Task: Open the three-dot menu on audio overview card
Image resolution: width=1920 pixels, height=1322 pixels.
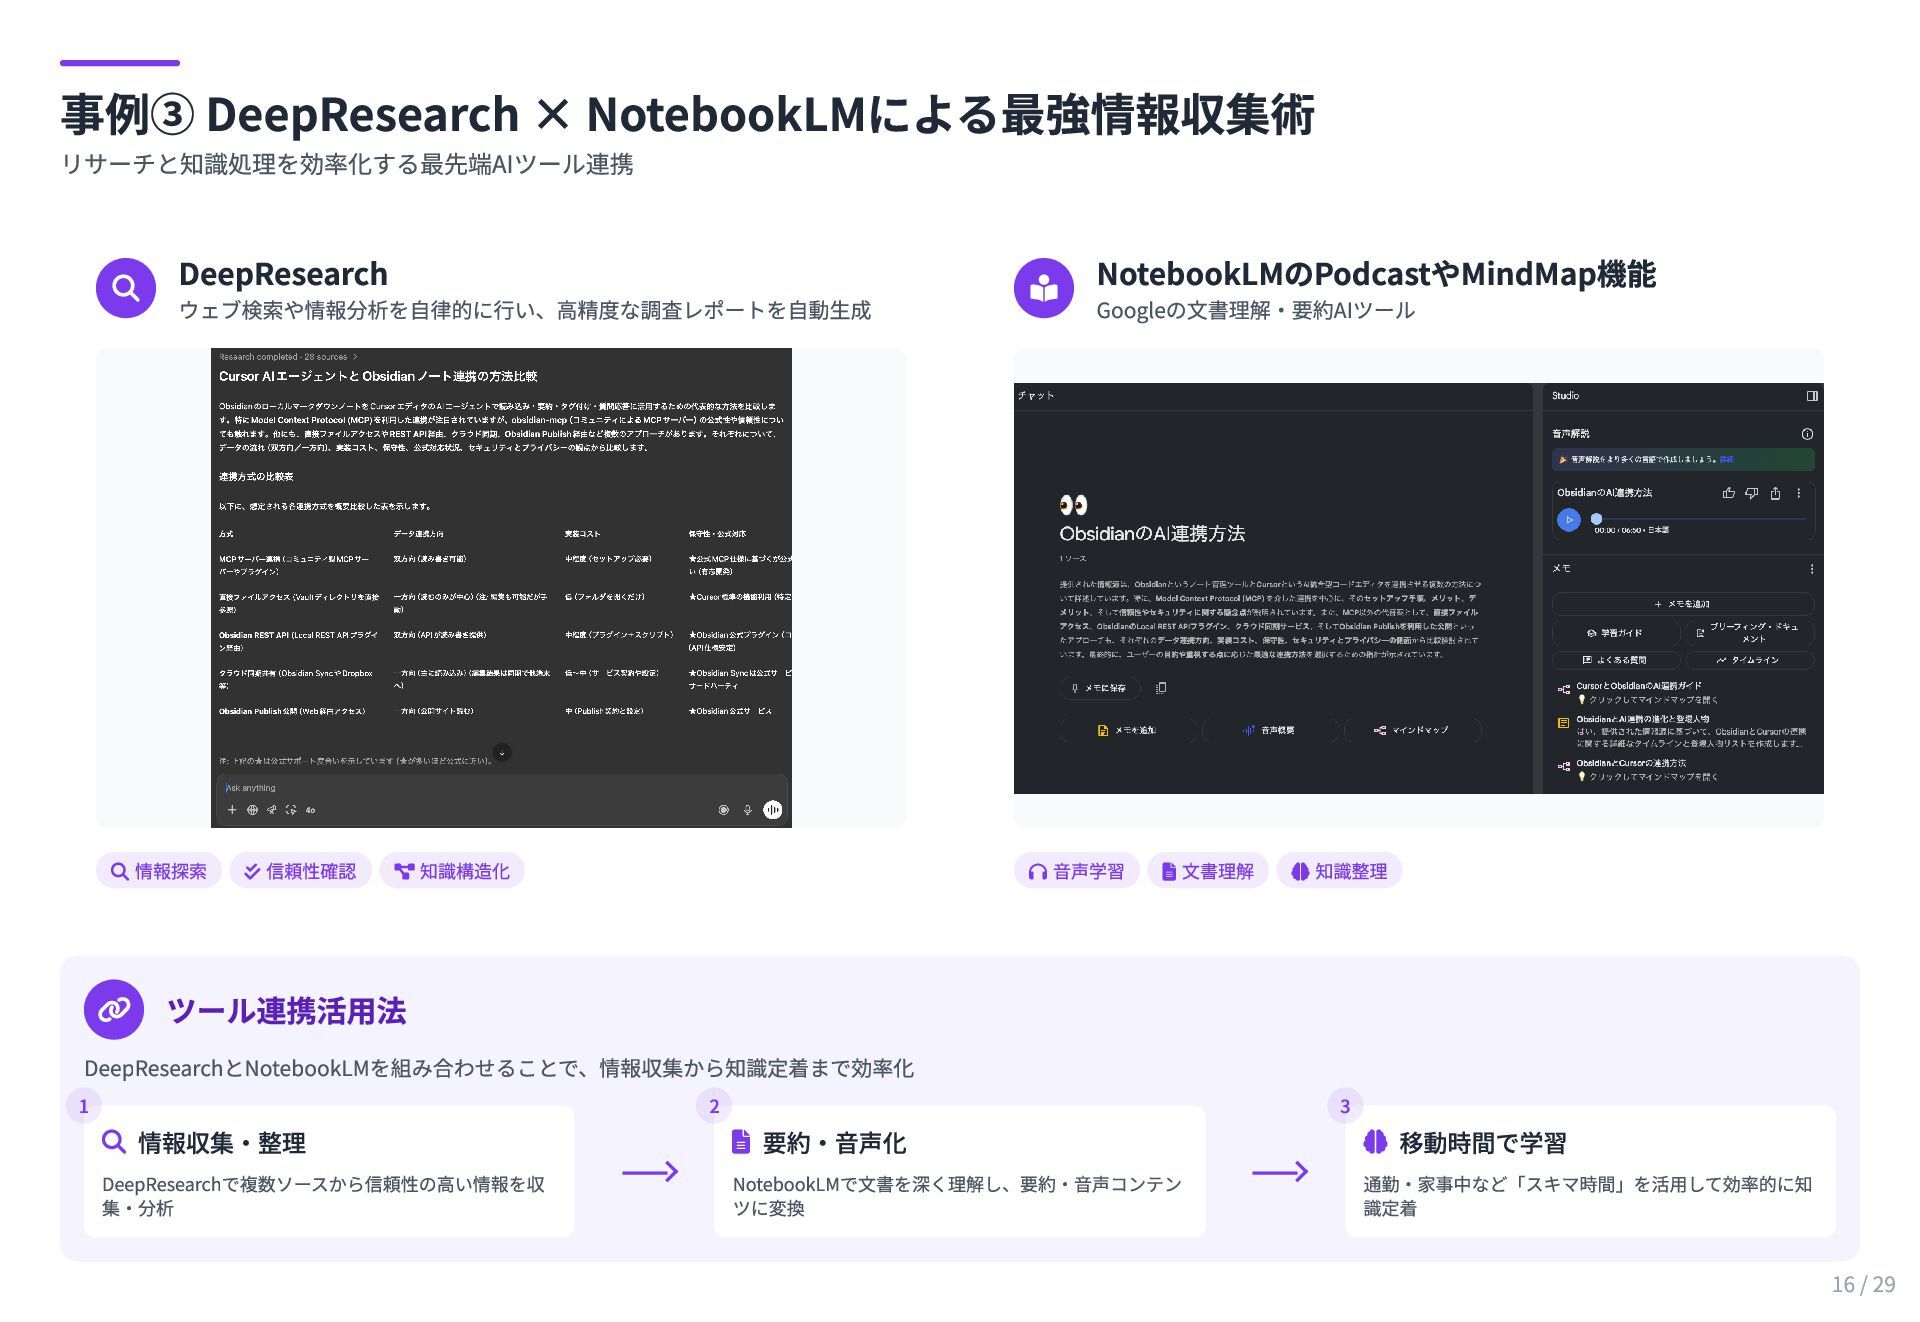Action: (1798, 493)
